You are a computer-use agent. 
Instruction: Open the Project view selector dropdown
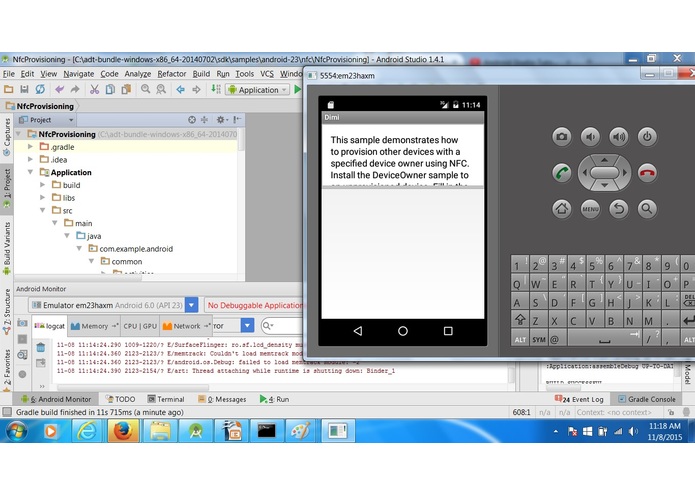coord(46,120)
